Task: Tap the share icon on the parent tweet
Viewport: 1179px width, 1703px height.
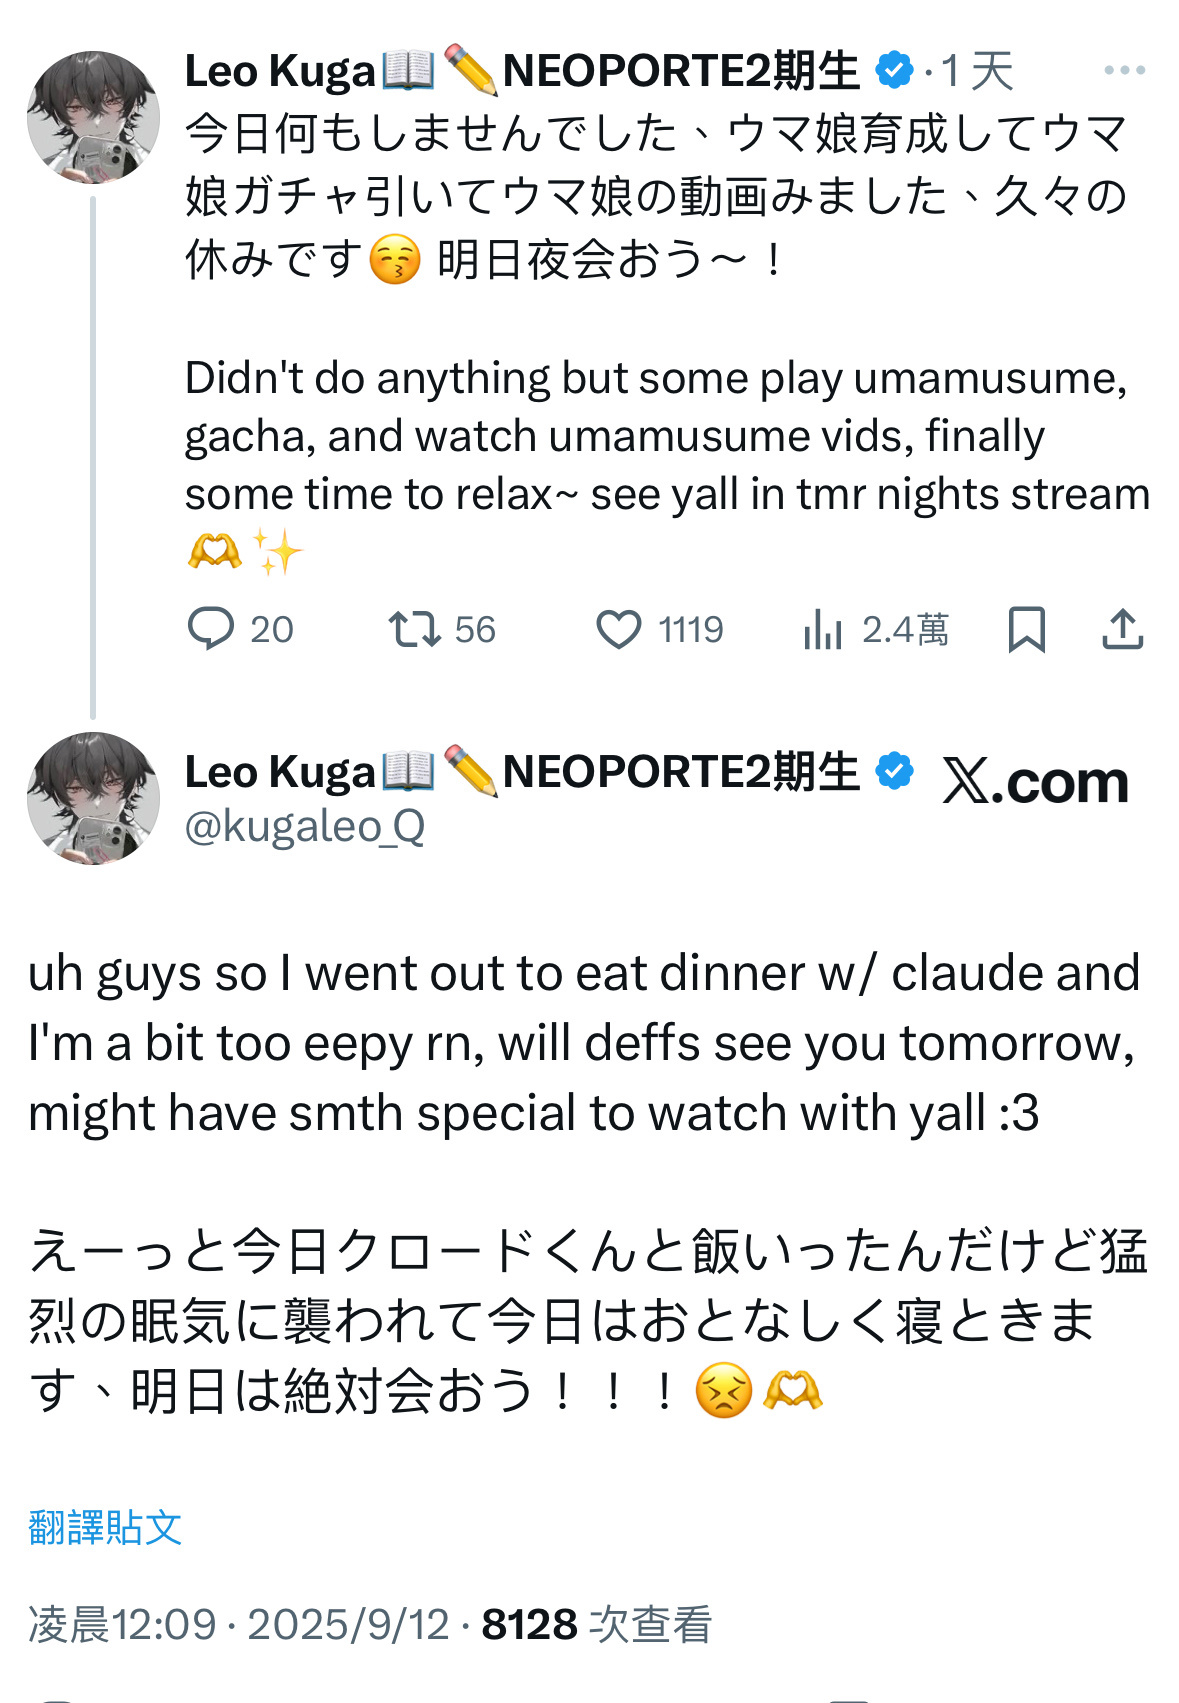Action: point(1122,629)
